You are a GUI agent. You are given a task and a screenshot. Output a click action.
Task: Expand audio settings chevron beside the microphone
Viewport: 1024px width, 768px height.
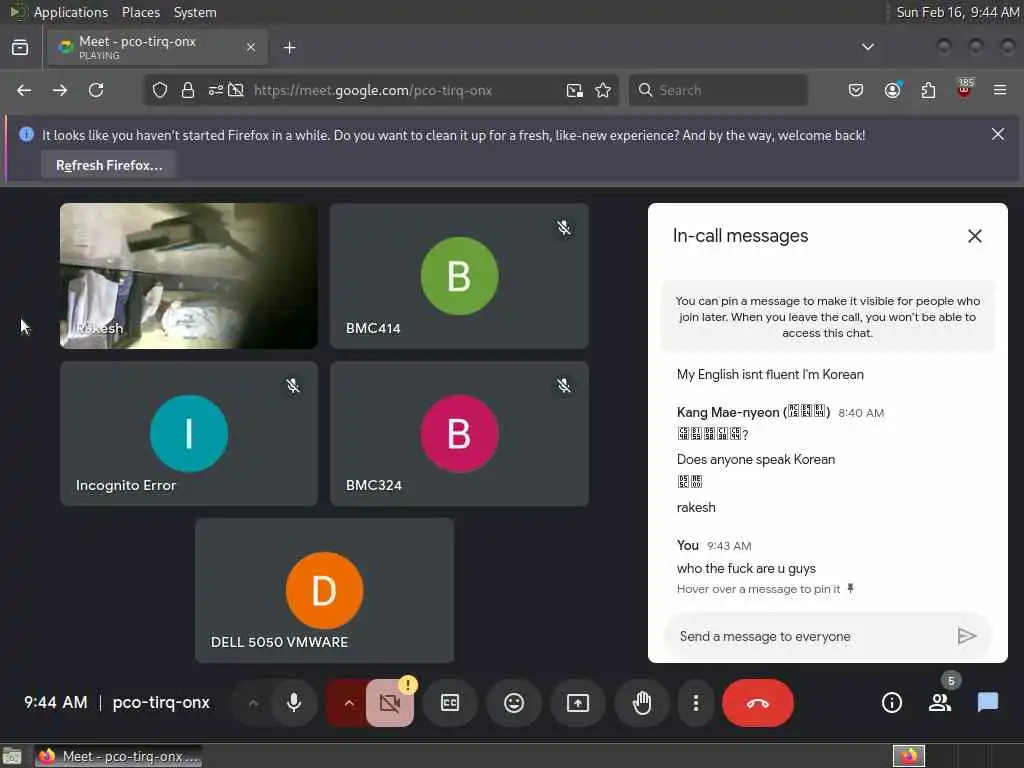click(x=253, y=703)
